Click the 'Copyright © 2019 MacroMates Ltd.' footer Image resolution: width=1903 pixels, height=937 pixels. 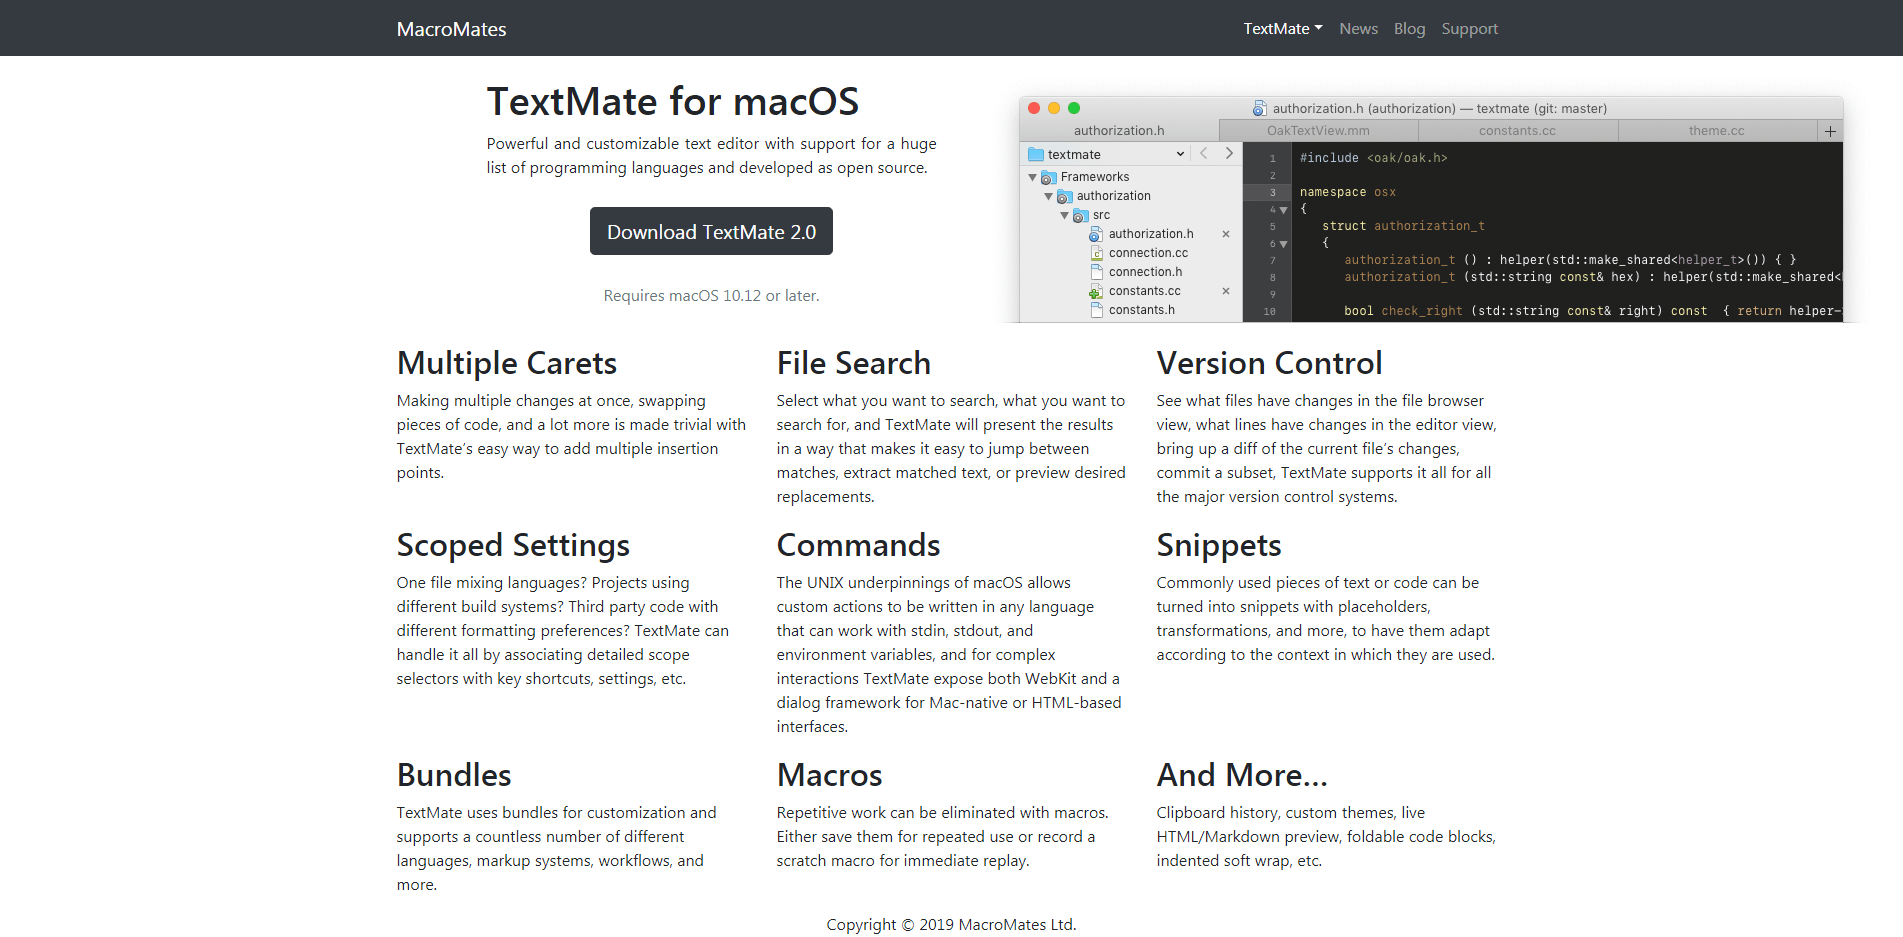click(951, 925)
